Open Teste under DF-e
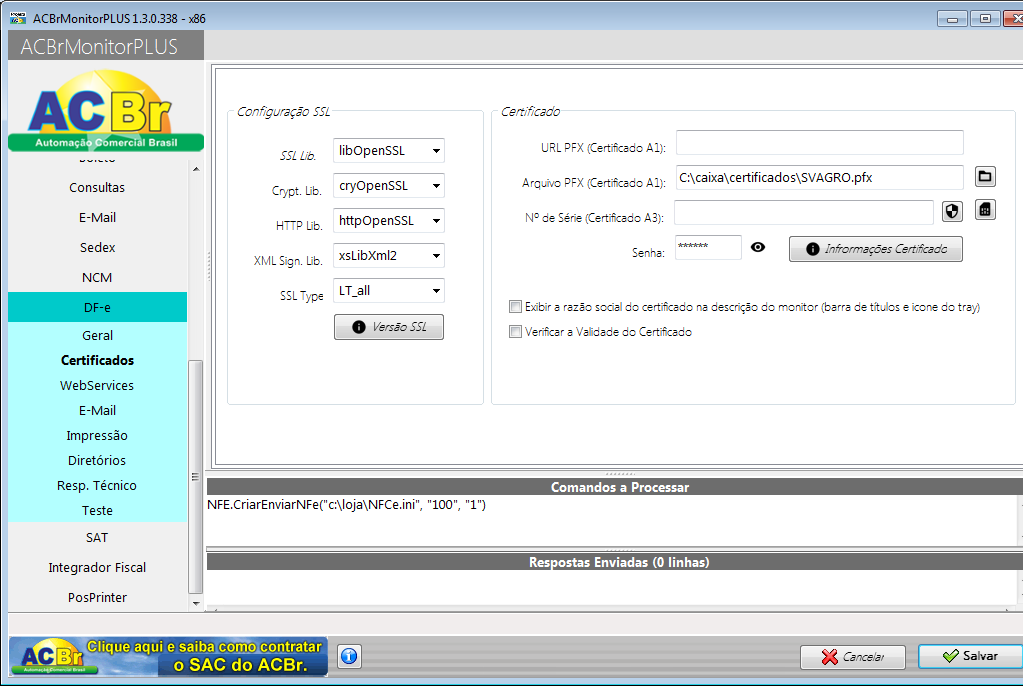The width and height of the screenshot is (1023, 686). coord(97,510)
